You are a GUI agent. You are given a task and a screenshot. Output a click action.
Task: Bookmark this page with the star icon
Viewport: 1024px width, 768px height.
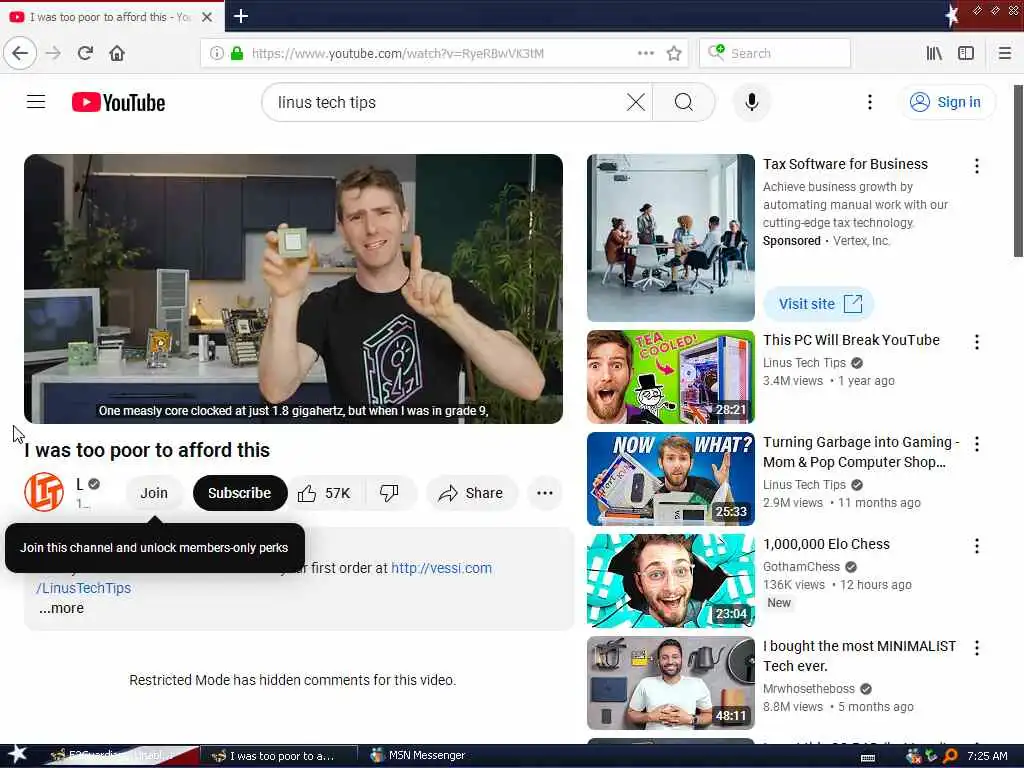[674, 53]
